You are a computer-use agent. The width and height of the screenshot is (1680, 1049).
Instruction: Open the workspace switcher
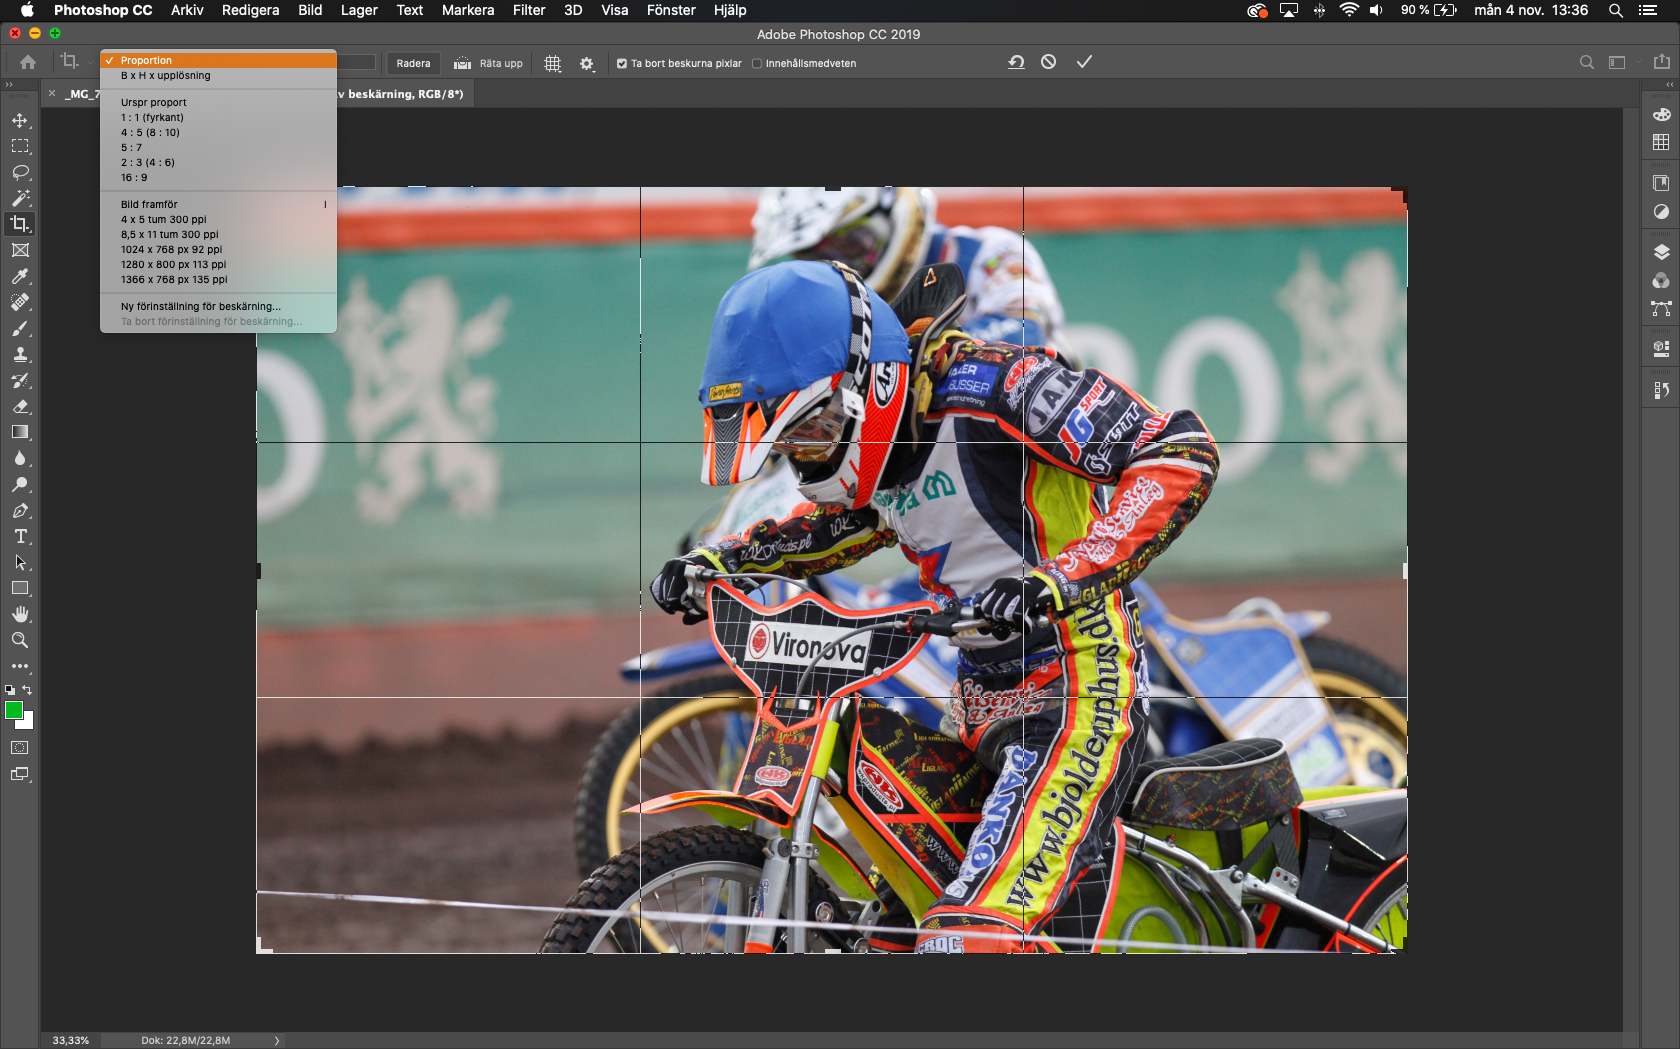click(1619, 62)
